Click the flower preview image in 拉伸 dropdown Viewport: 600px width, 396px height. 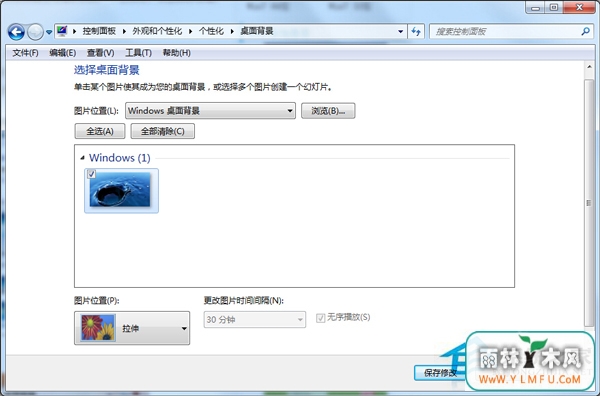[x=98, y=328]
